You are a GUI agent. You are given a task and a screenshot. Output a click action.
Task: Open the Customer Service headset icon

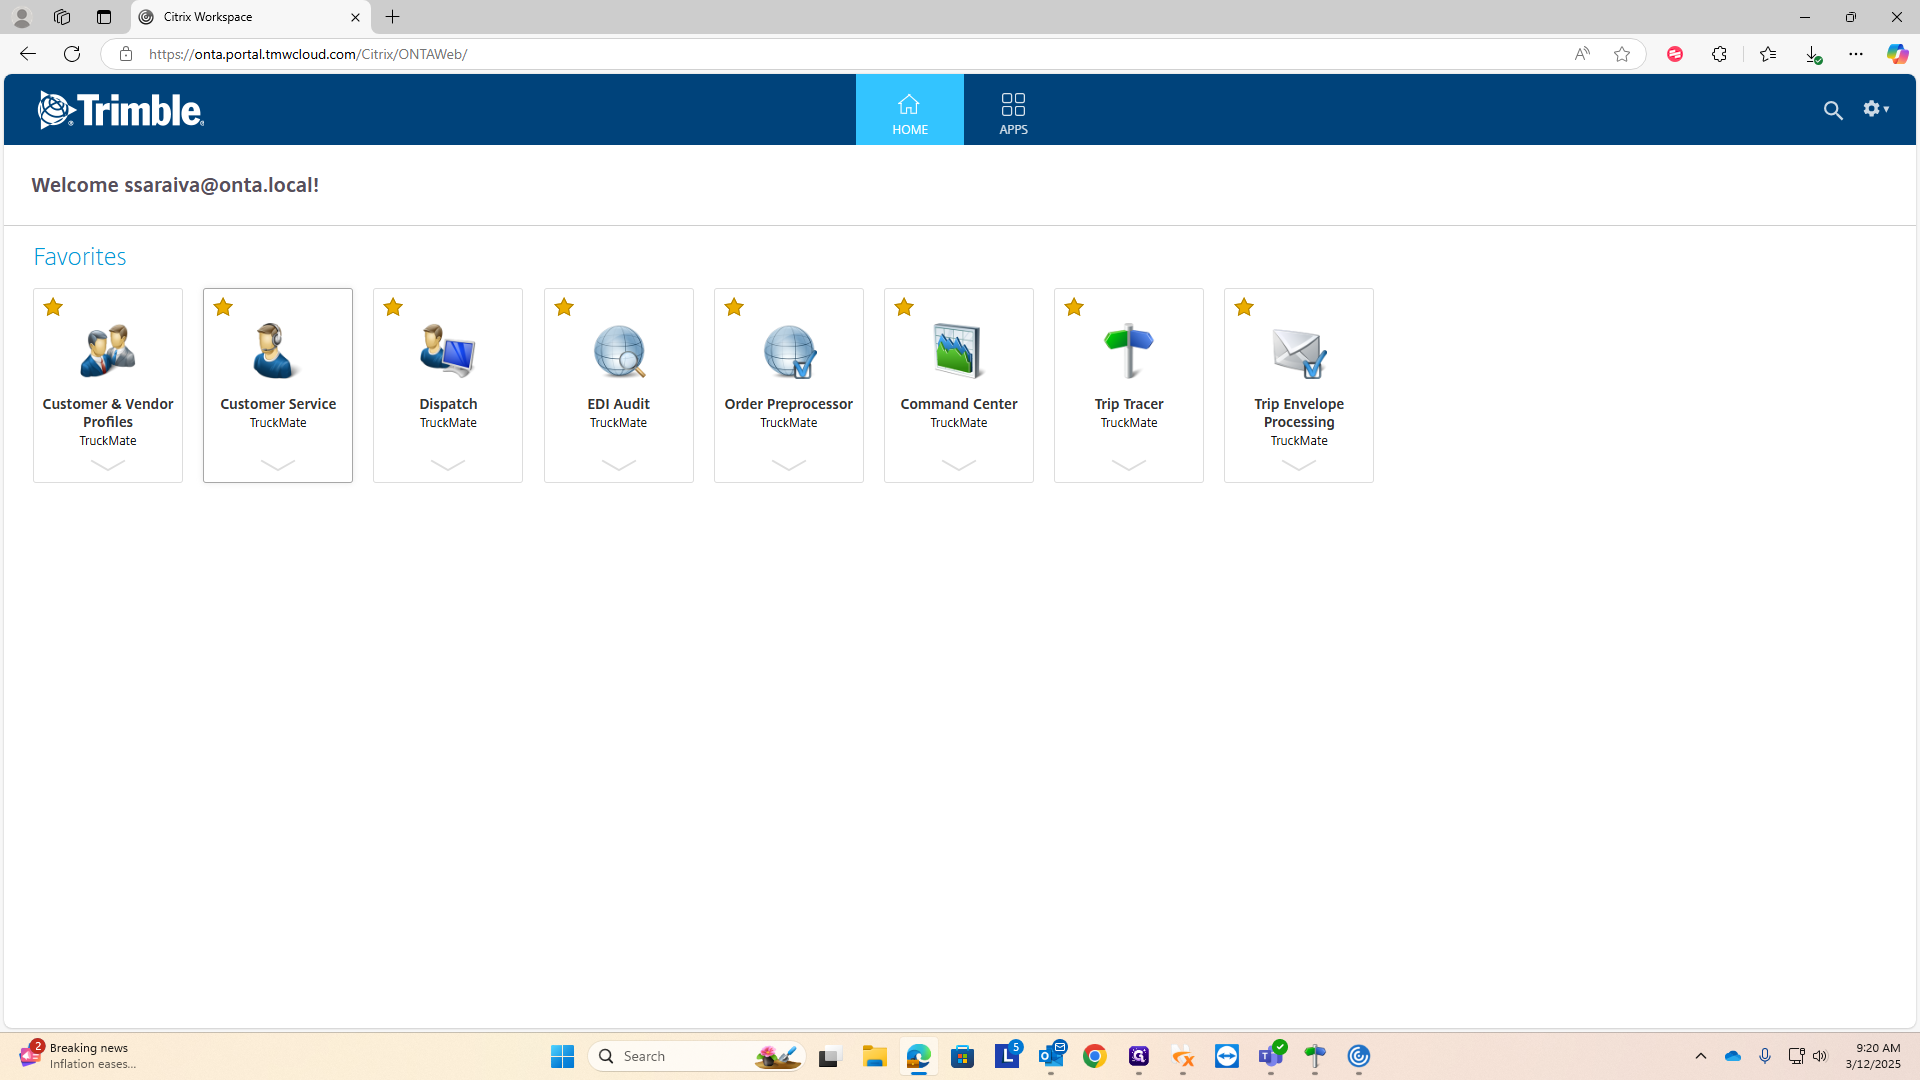click(x=277, y=351)
